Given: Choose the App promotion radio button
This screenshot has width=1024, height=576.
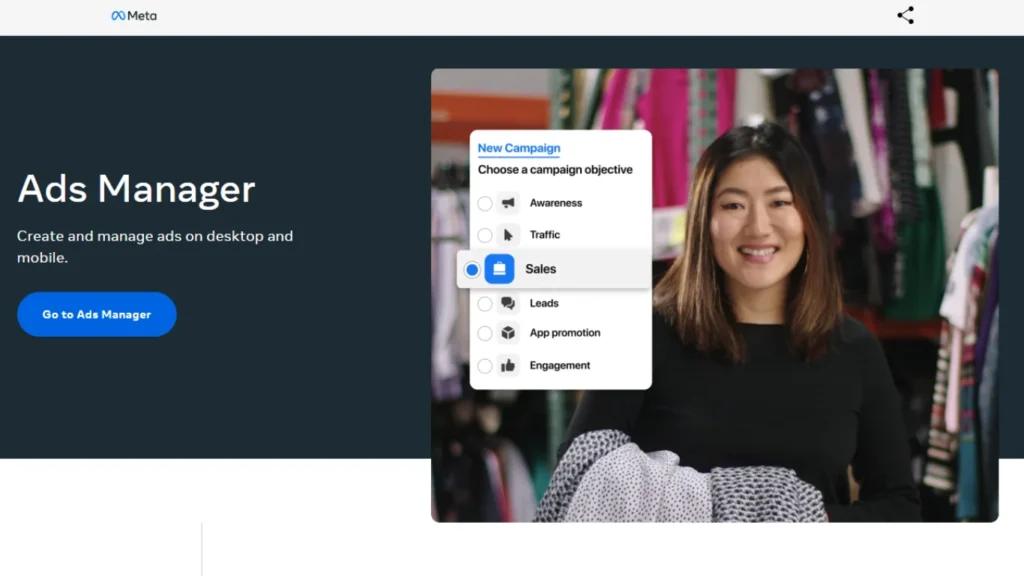Looking at the screenshot, I should tap(485, 333).
